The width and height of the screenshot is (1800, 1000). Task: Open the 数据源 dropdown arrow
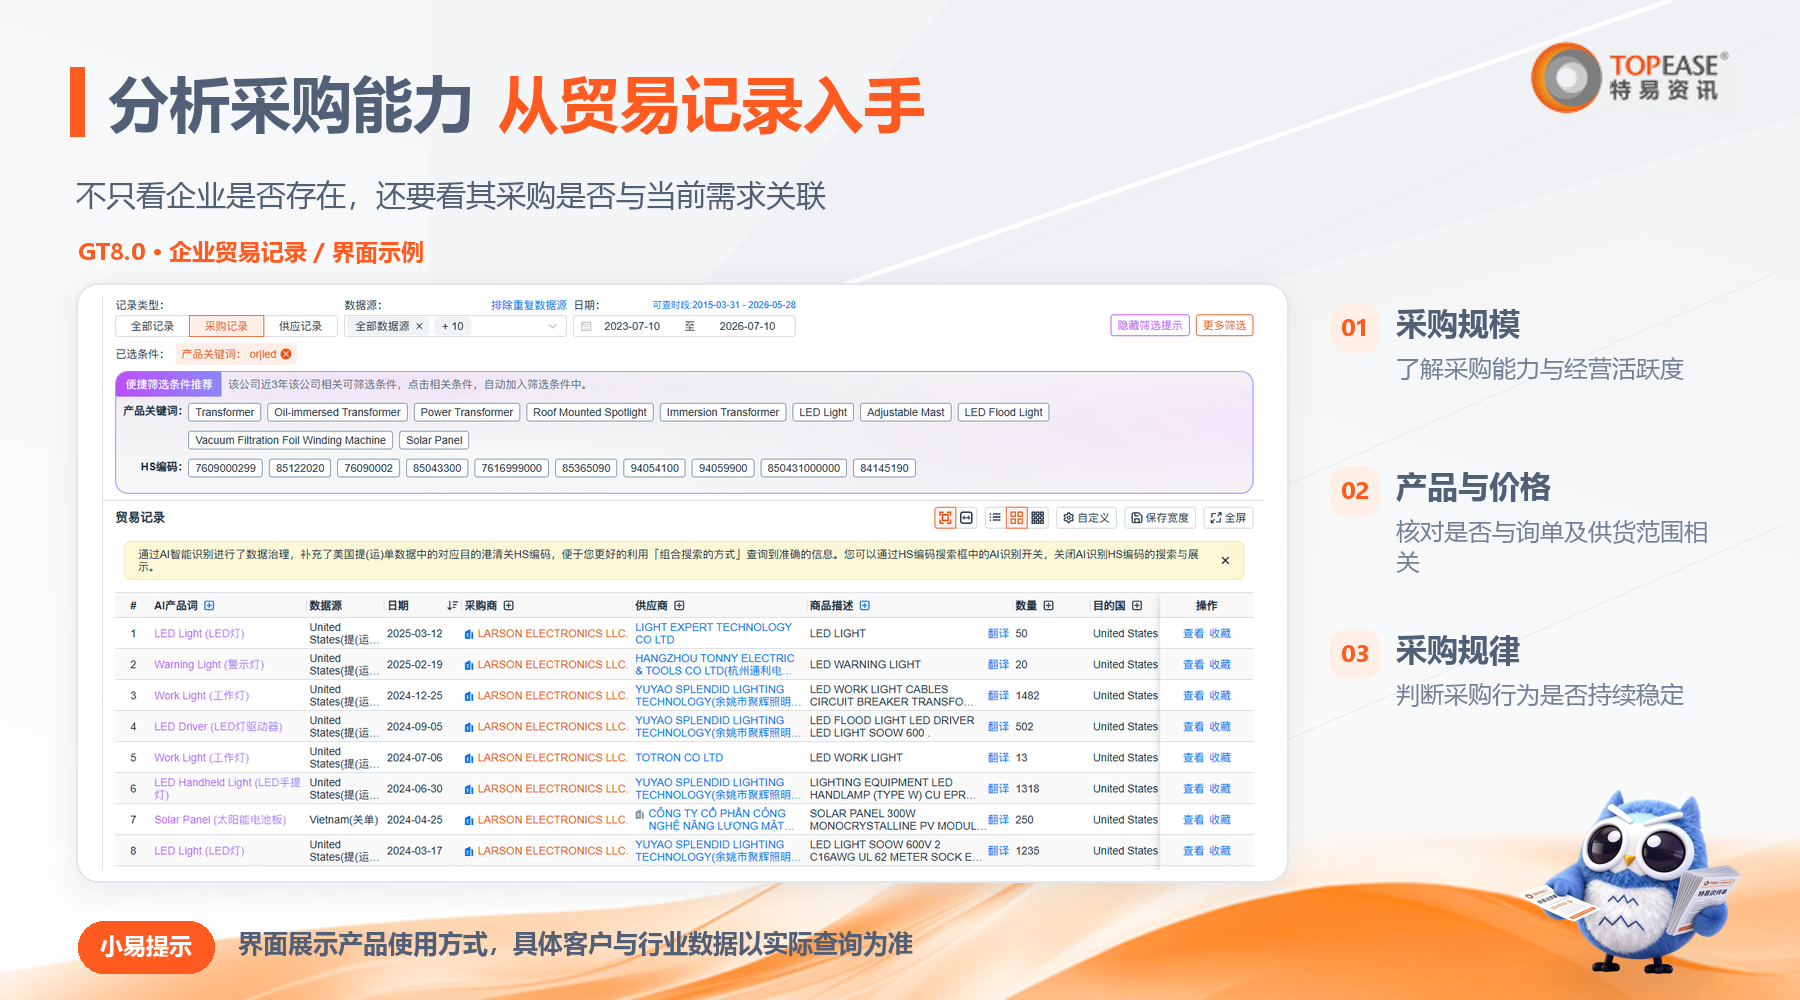553,326
